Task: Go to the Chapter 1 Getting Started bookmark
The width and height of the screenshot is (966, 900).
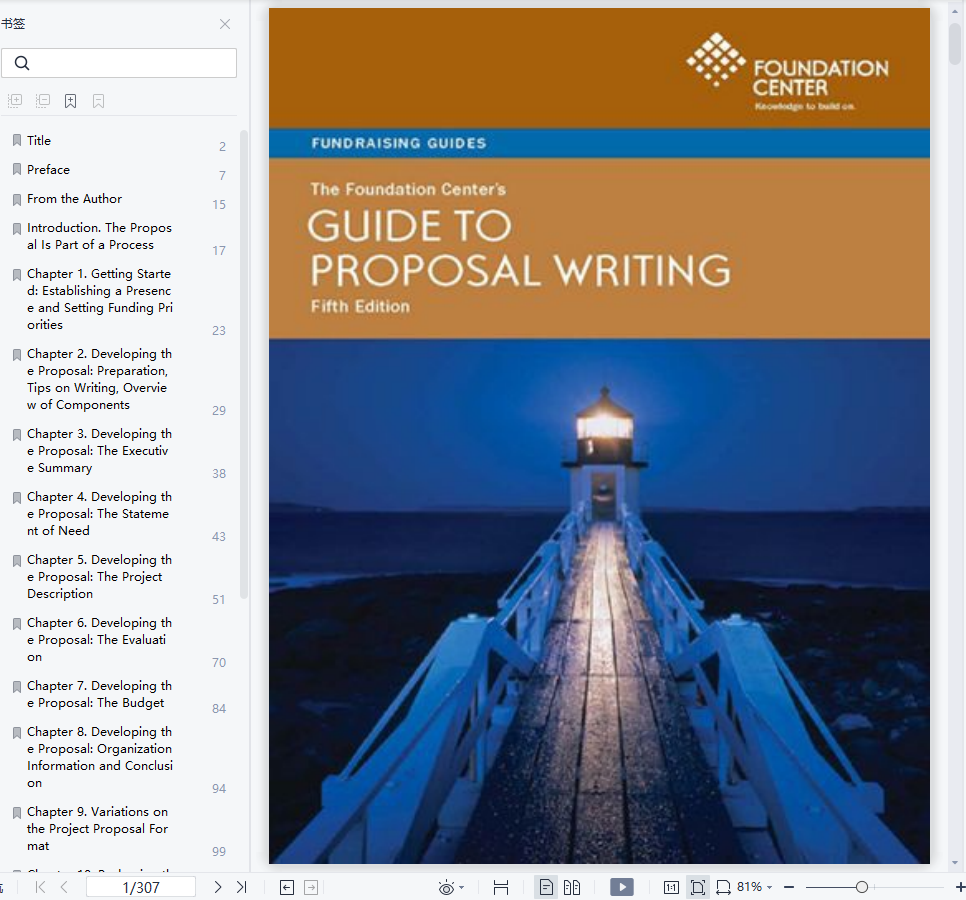Action: click(99, 299)
